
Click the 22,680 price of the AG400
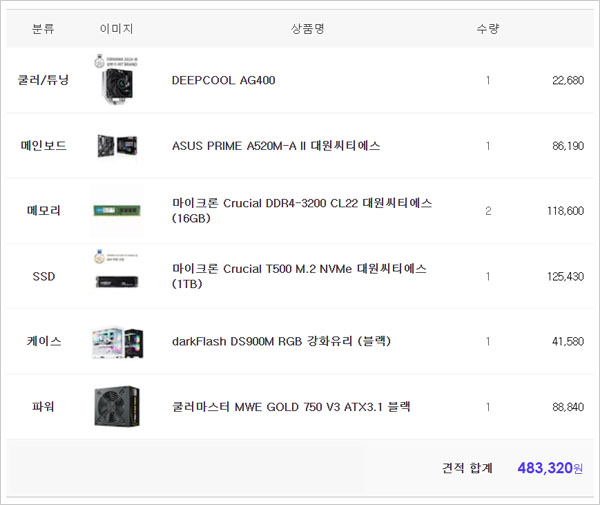[x=568, y=80]
